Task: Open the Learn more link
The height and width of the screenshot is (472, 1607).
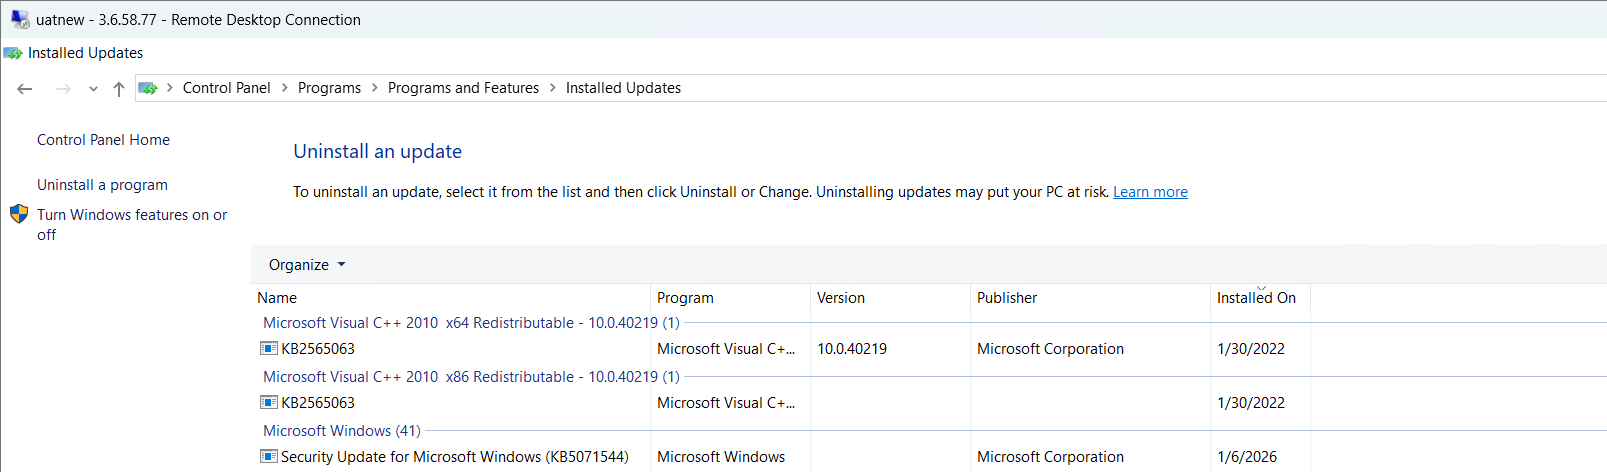Action: [x=1150, y=192]
